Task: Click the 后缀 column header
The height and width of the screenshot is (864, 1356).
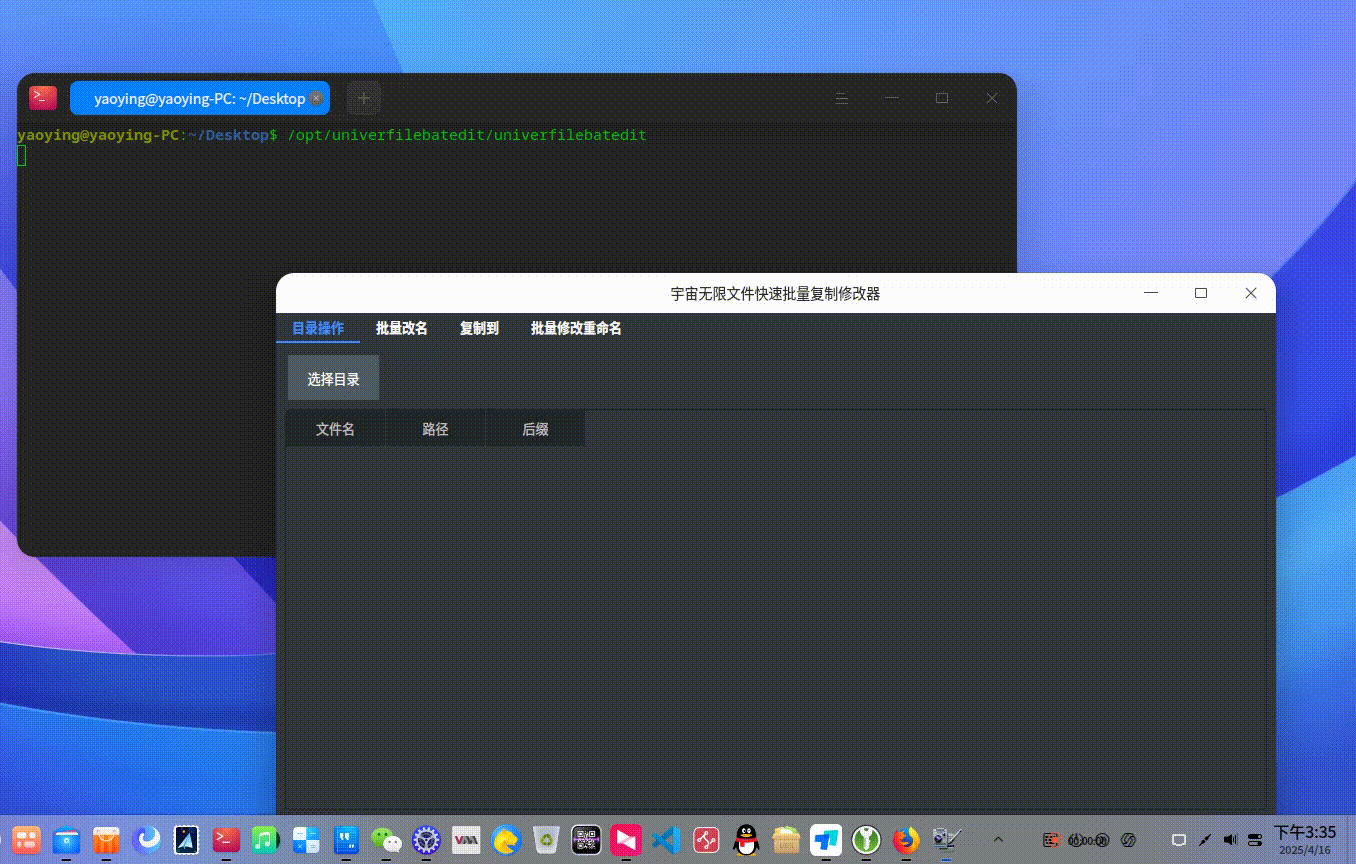Action: pyautogui.click(x=535, y=429)
